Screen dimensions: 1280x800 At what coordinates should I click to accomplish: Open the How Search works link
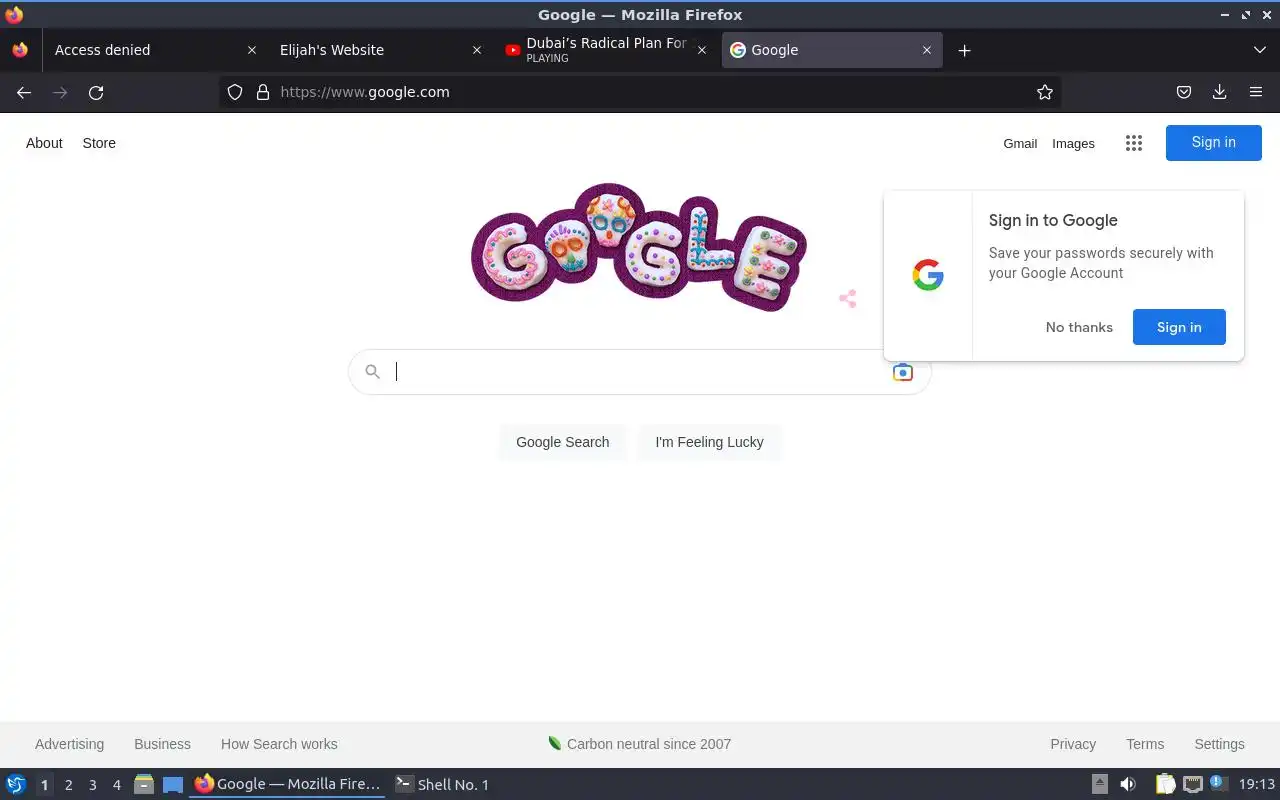(279, 744)
